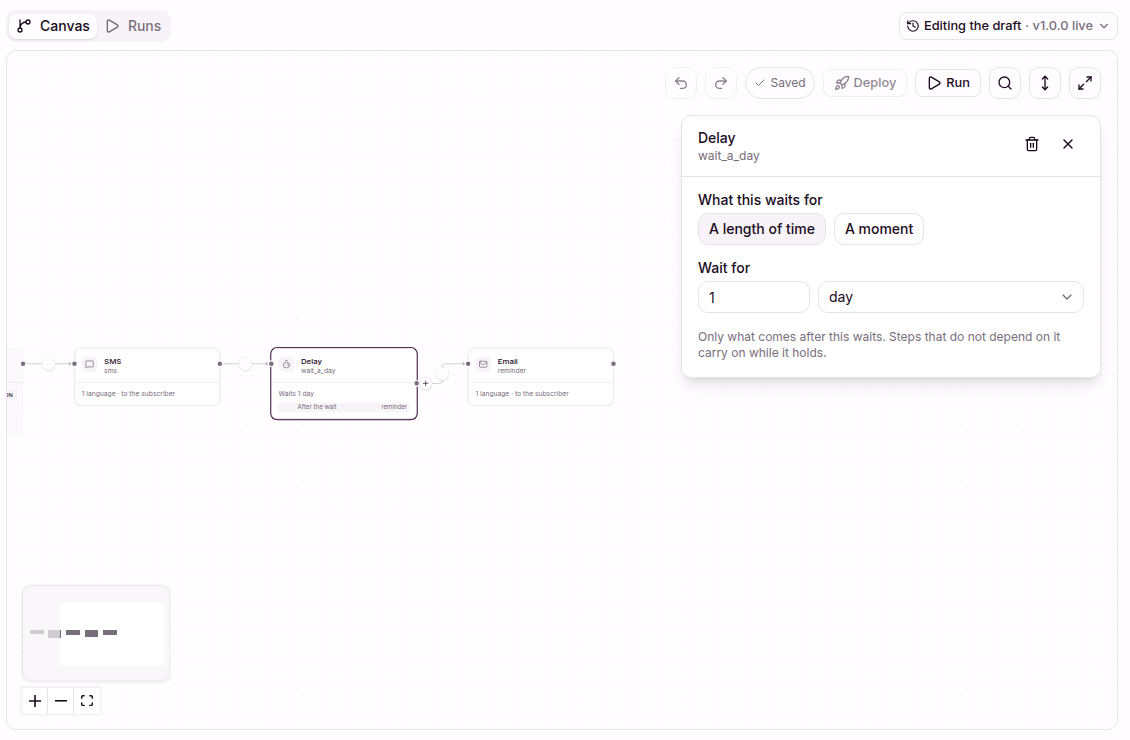This screenshot has height=740, width=1130.
Task: Click 'Waits 1 day' text
Action: [x=296, y=393]
